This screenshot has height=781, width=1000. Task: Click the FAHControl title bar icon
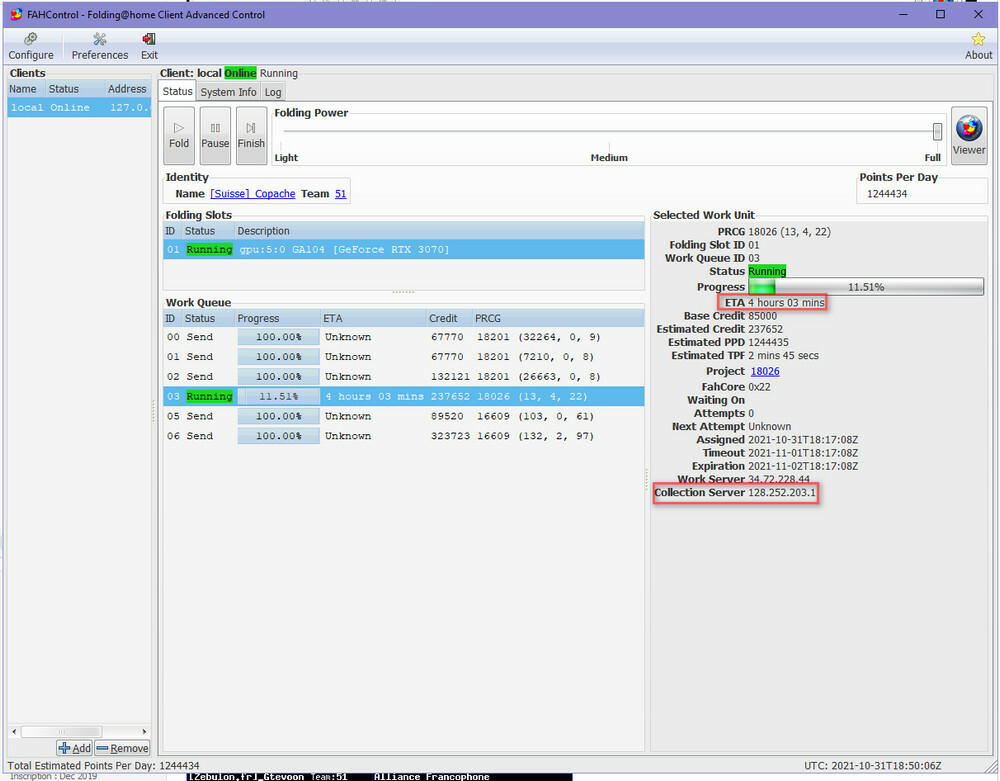(x=17, y=14)
